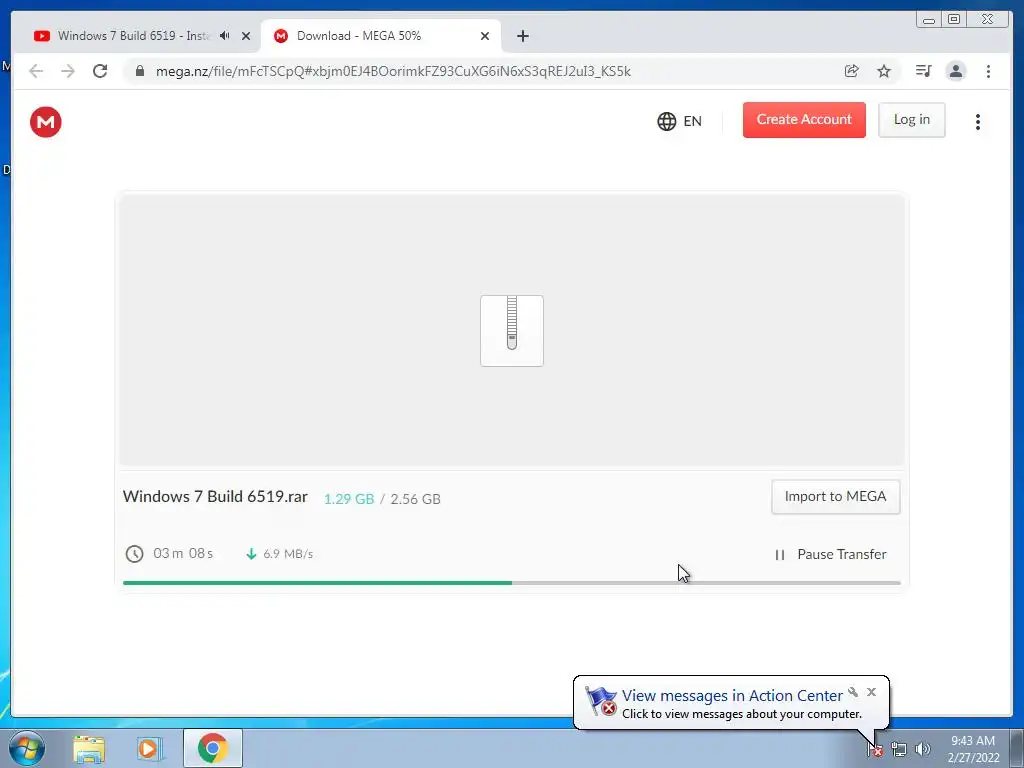Click Import to MEGA button
Screen dimensions: 1024x768
tap(835, 496)
